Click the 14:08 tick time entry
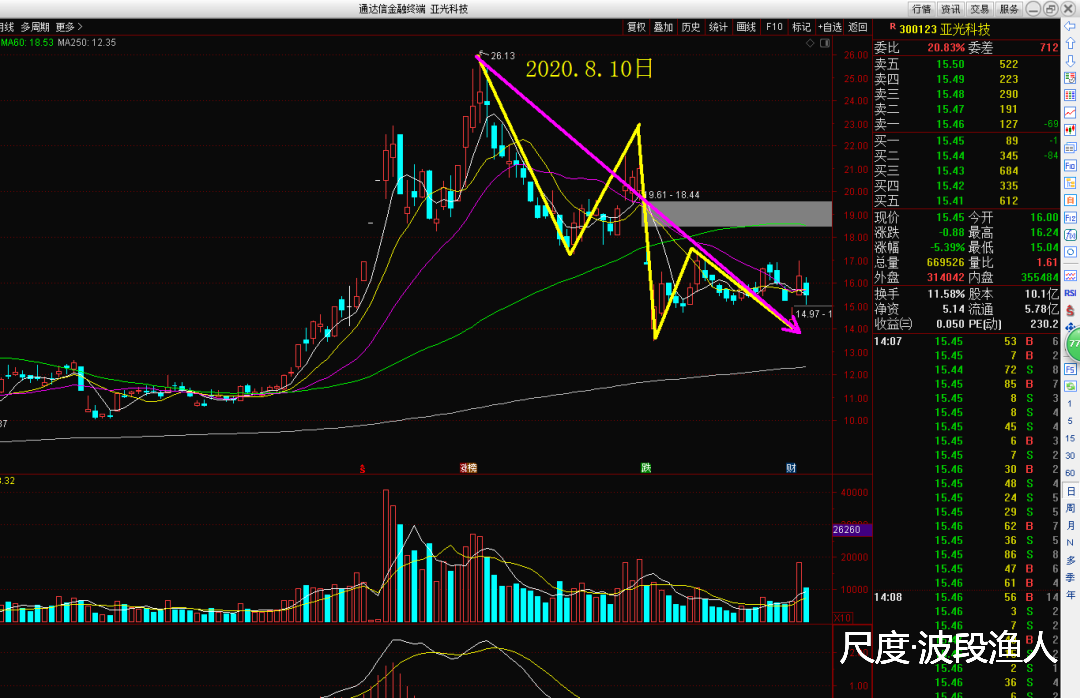This screenshot has width=1080, height=698. tap(888, 597)
